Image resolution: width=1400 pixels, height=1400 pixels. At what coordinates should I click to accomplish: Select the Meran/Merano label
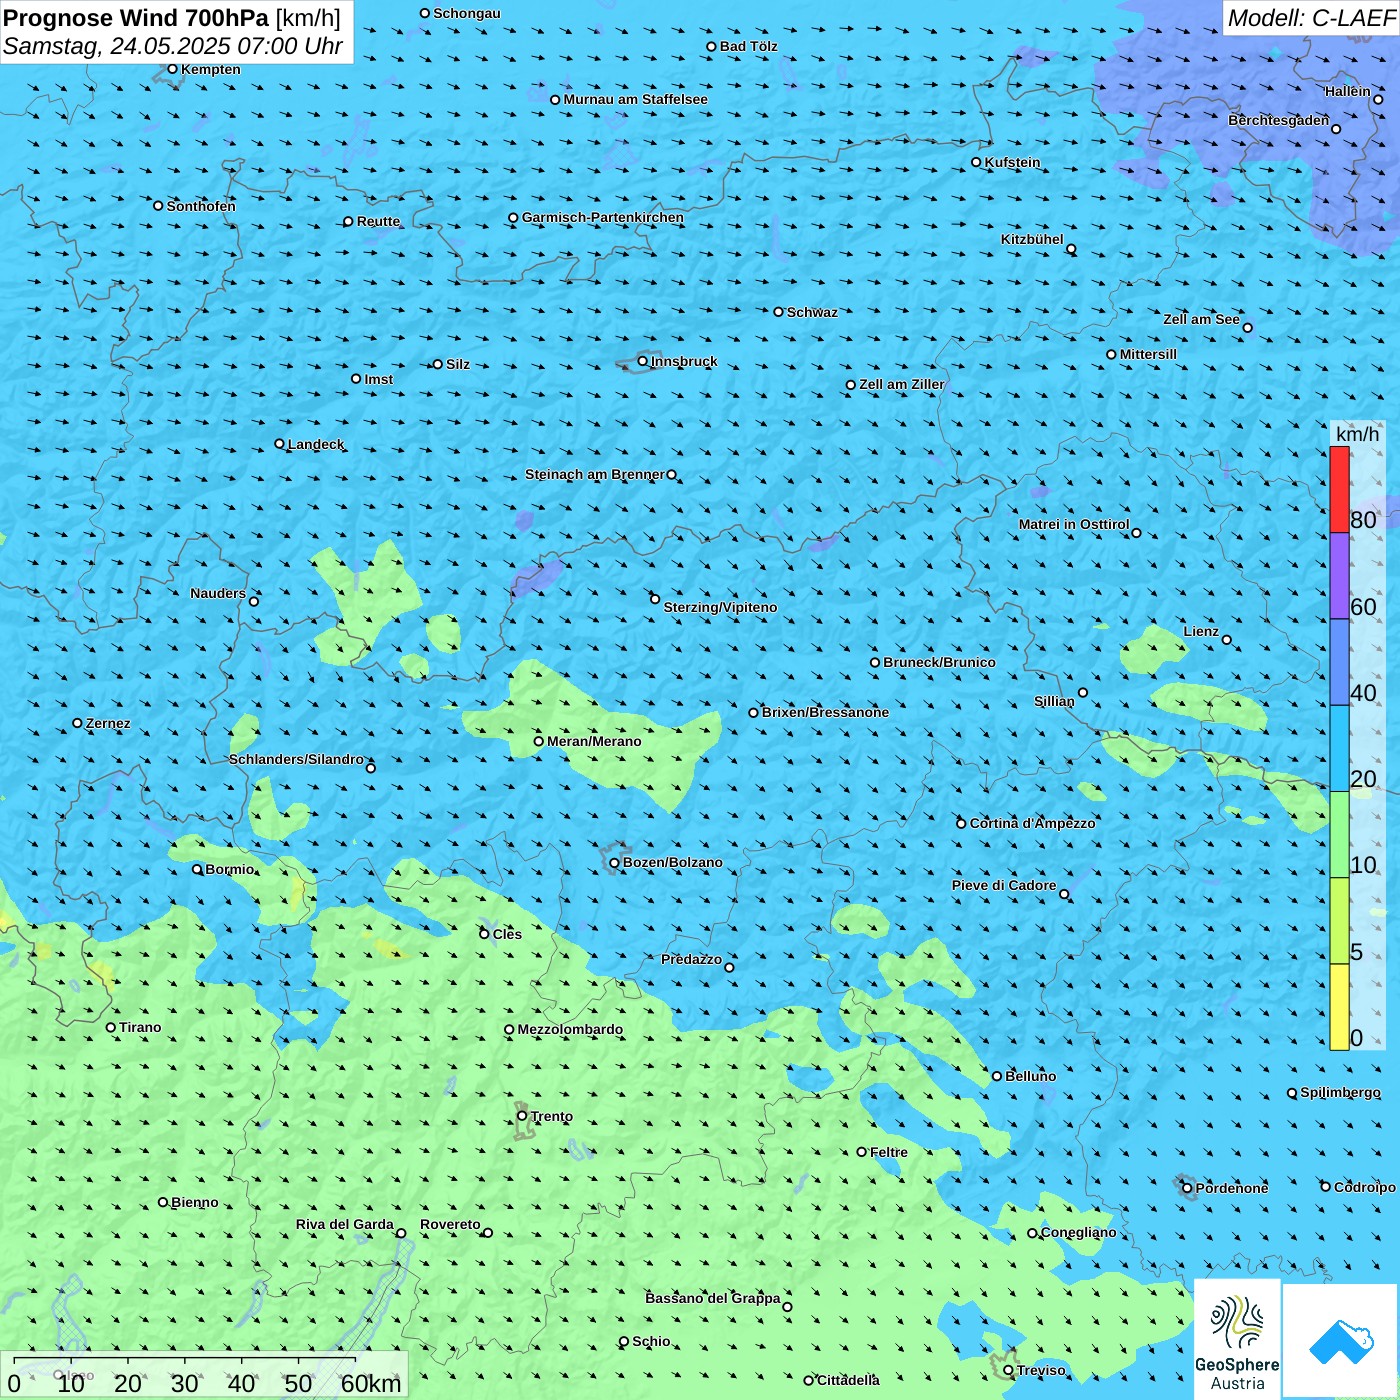point(594,741)
